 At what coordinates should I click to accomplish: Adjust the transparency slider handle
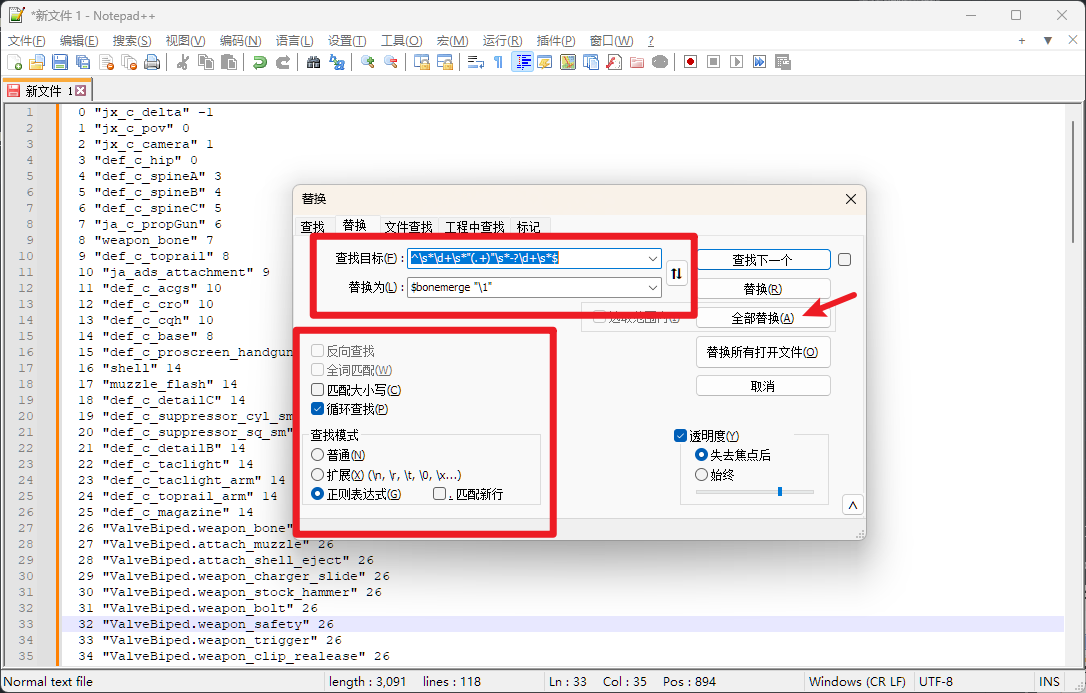780,492
